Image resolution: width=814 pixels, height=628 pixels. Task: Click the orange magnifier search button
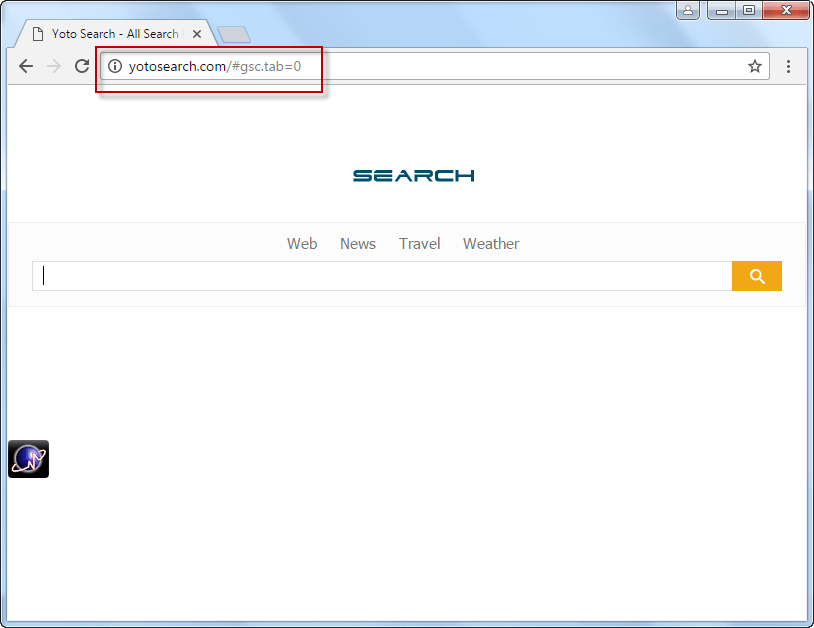(x=757, y=276)
